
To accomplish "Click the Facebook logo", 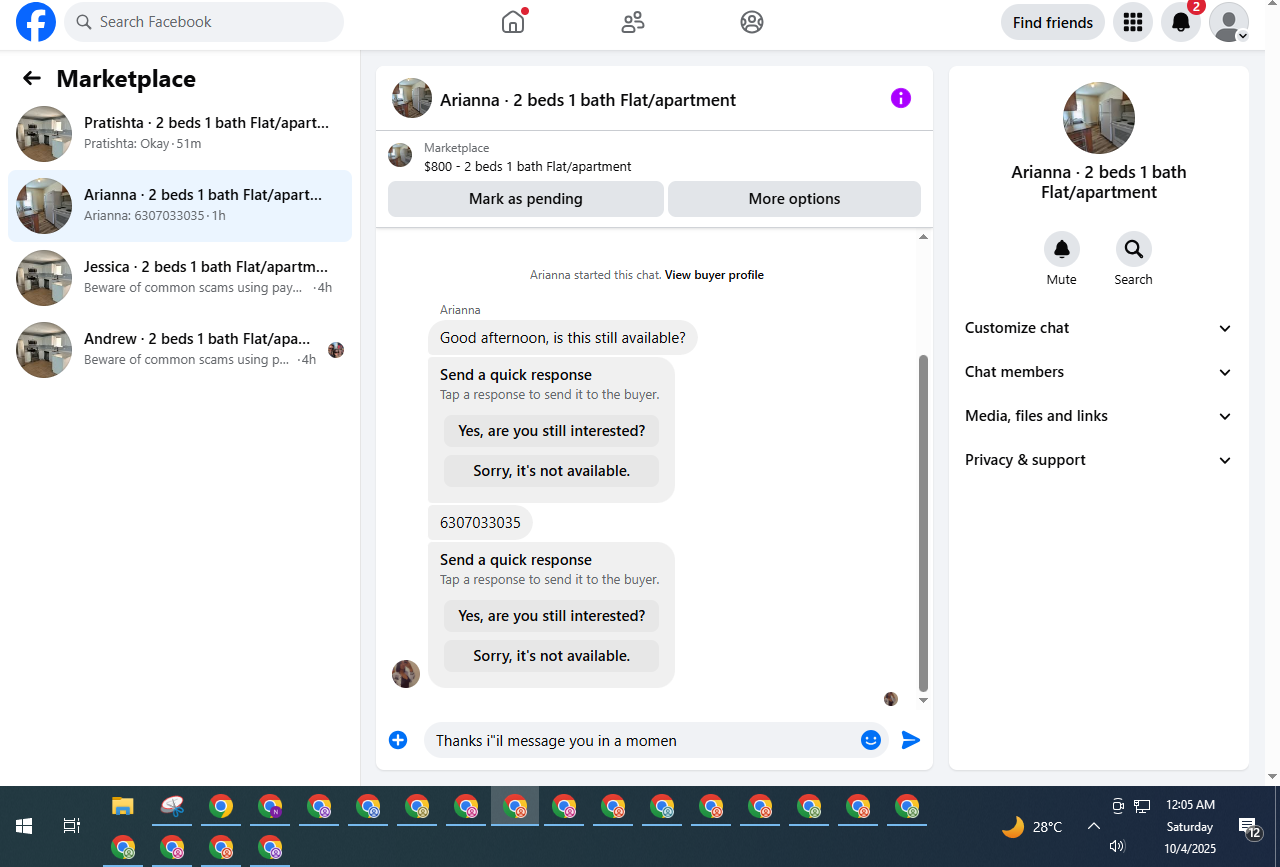I will coord(36,22).
